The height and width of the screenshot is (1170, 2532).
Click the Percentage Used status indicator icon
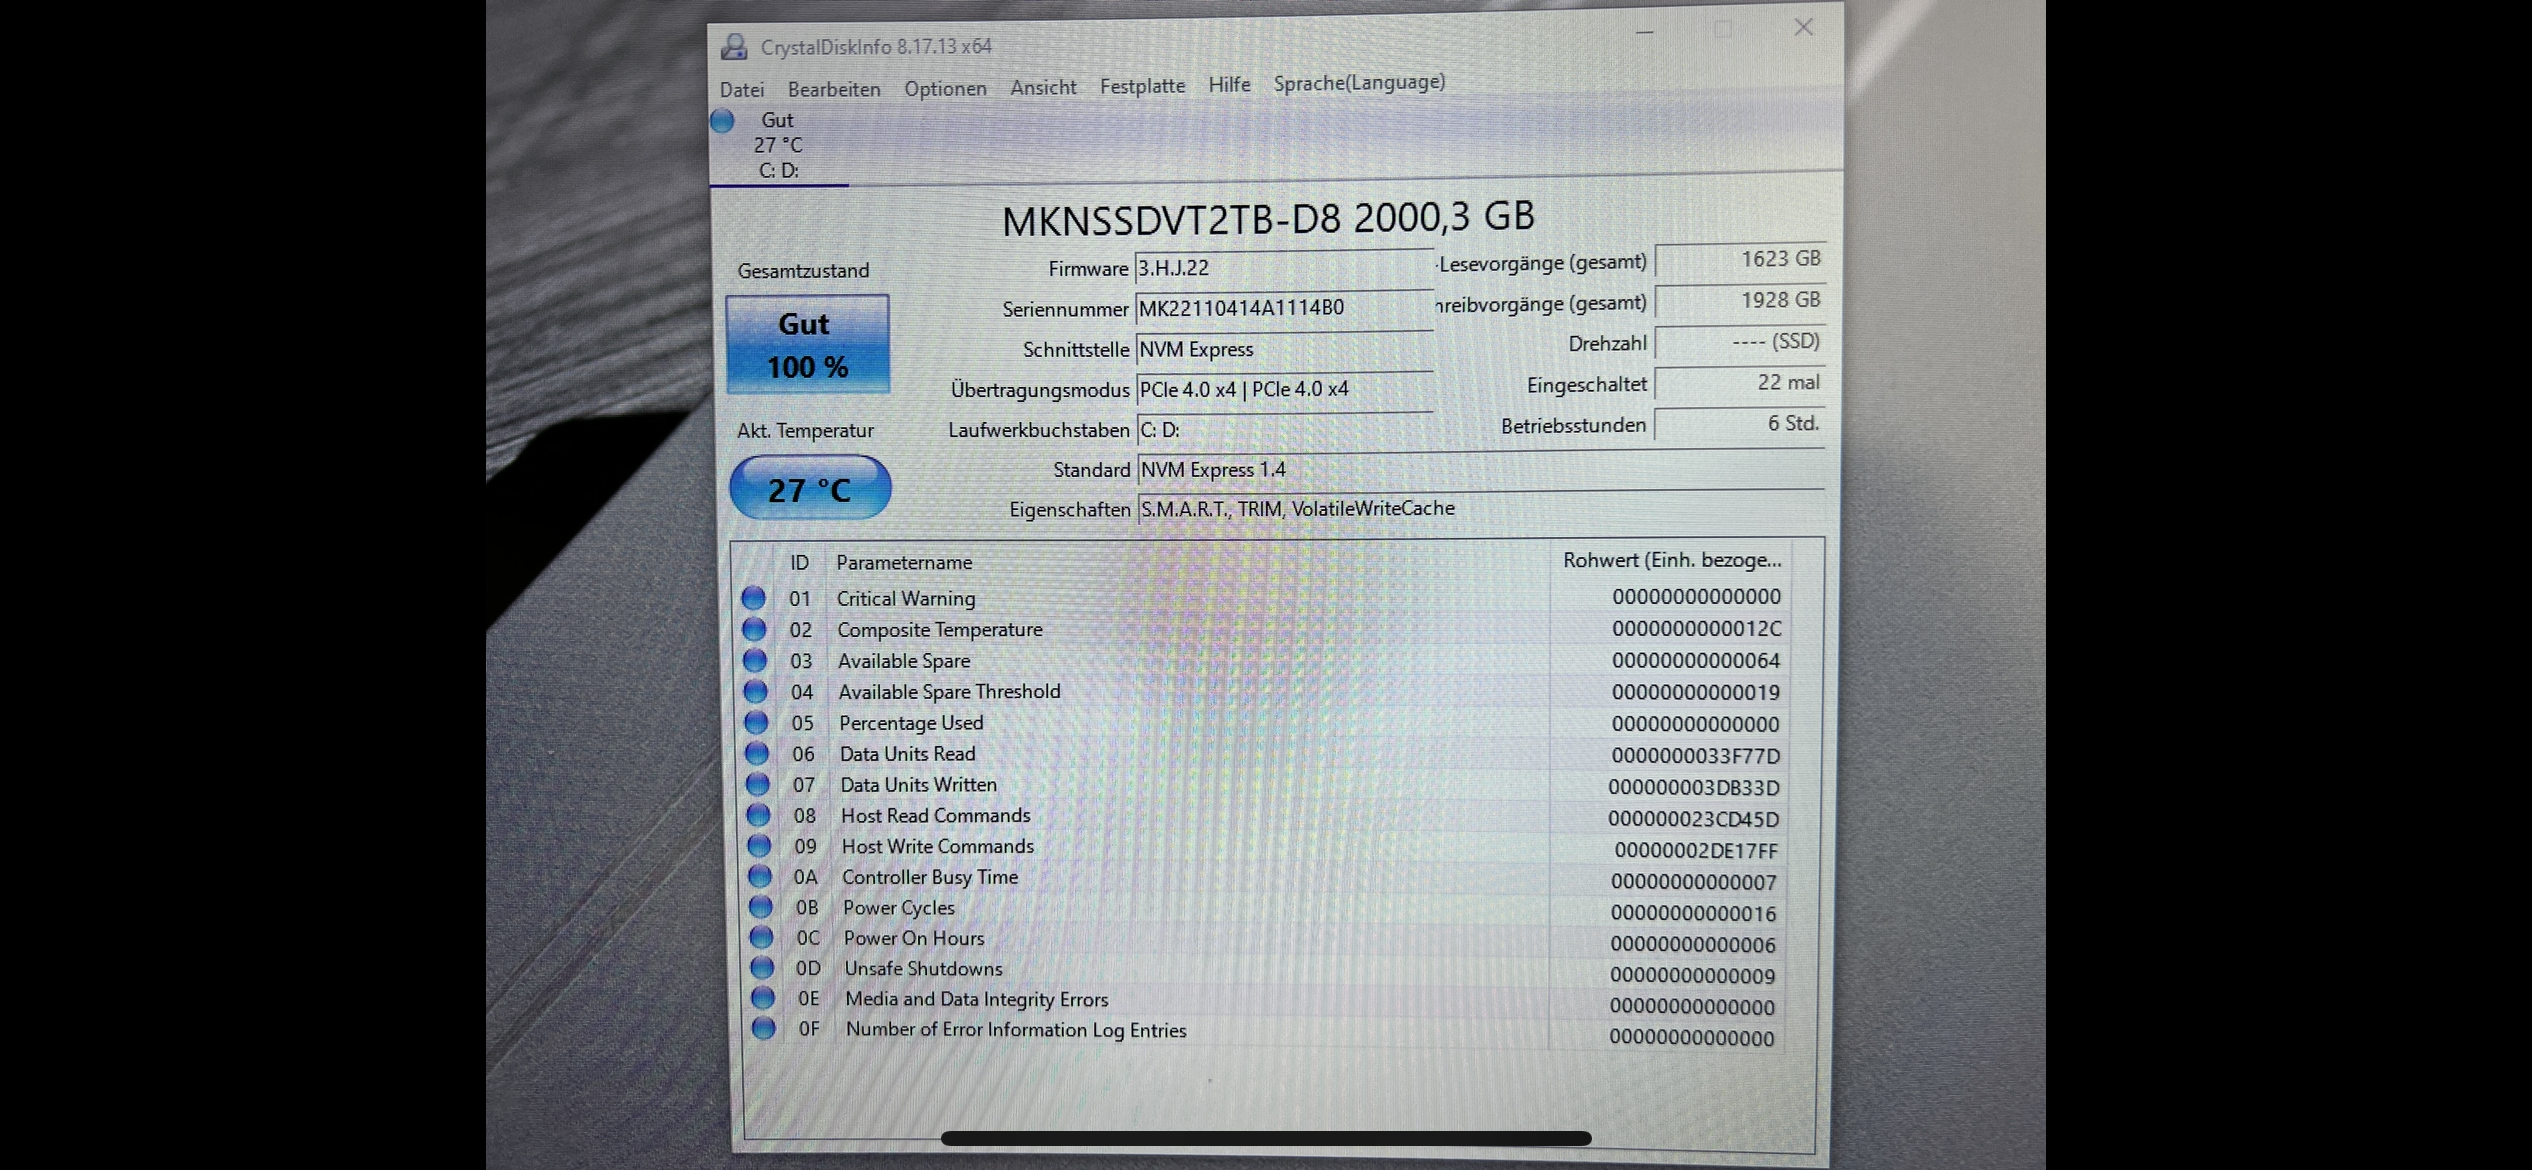(x=756, y=722)
